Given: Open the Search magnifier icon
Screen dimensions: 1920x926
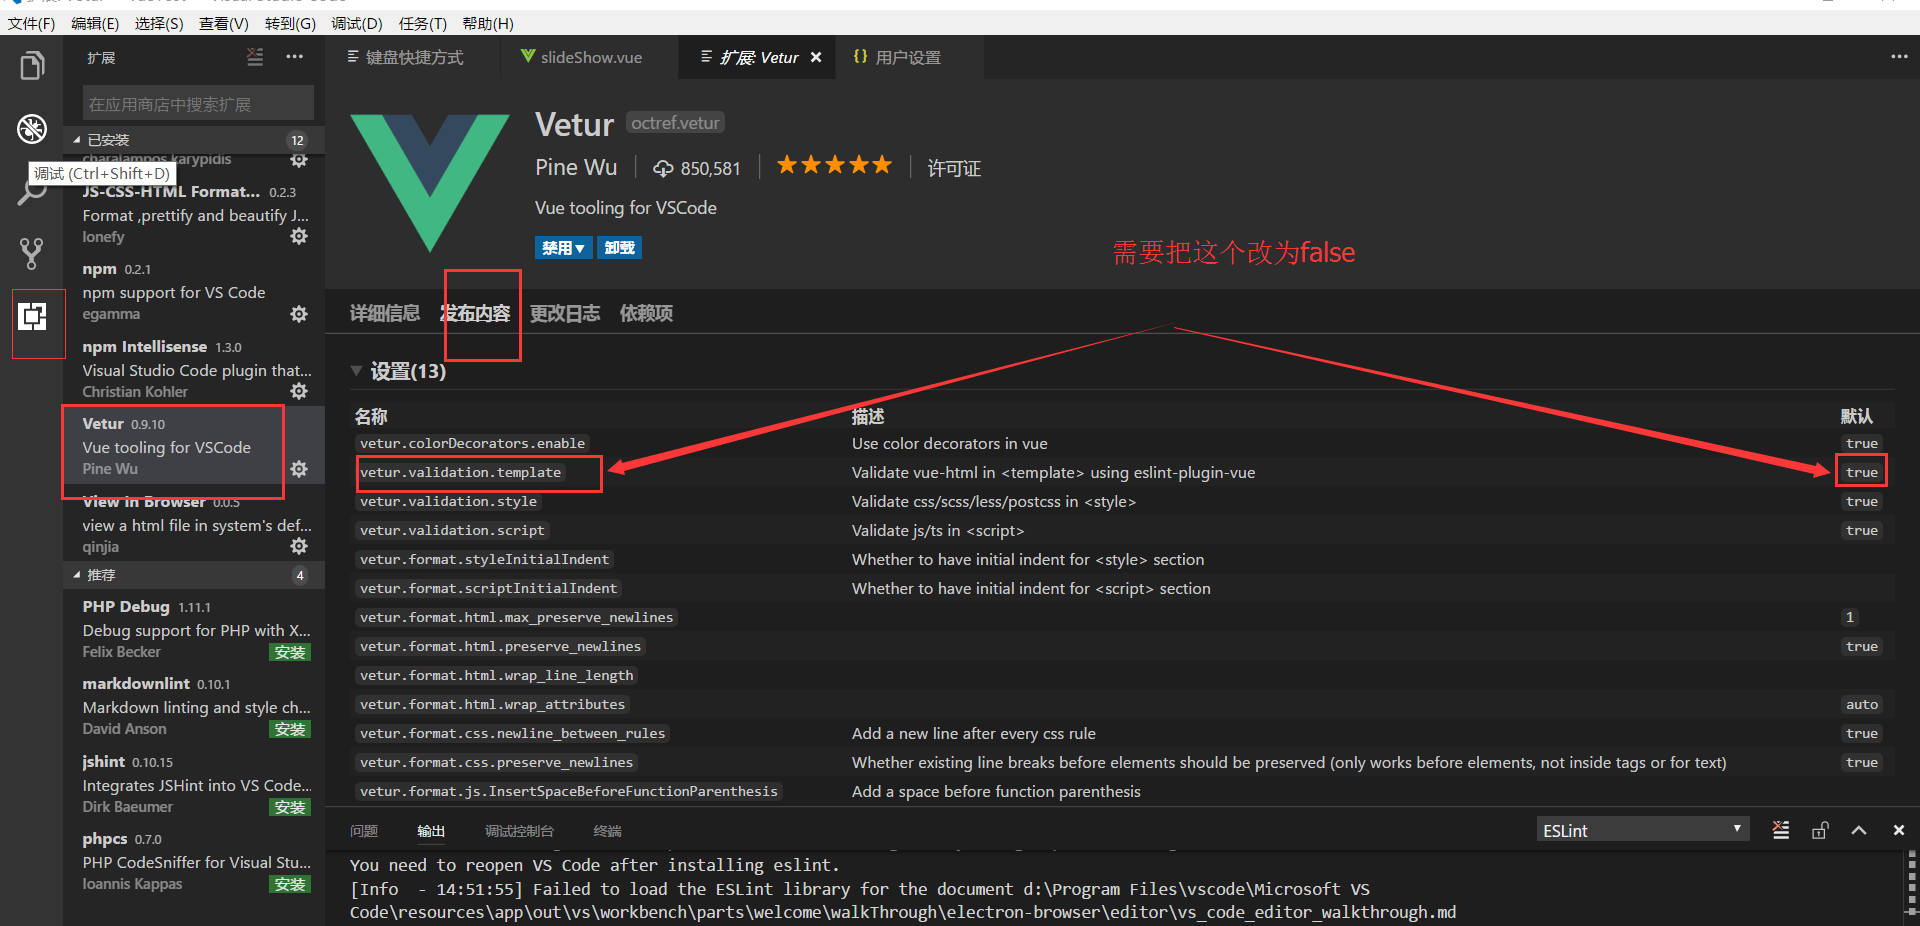Looking at the screenshot, I should point(32,193).
